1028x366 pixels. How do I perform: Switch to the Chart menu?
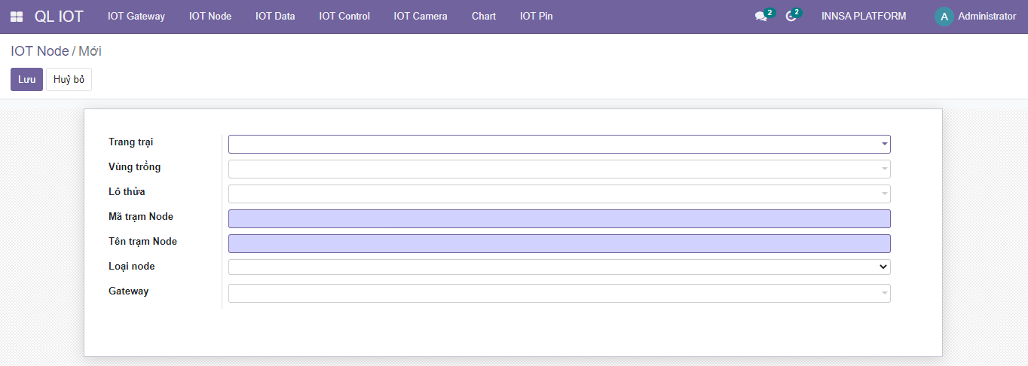pyautogui.click(x=484, y=16)
